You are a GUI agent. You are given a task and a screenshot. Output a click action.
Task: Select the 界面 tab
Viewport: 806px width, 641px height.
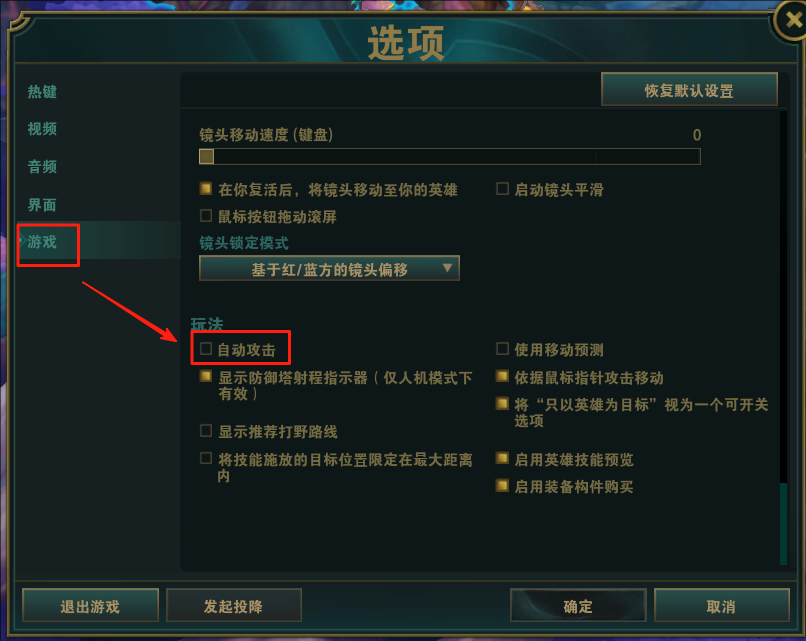42,205
